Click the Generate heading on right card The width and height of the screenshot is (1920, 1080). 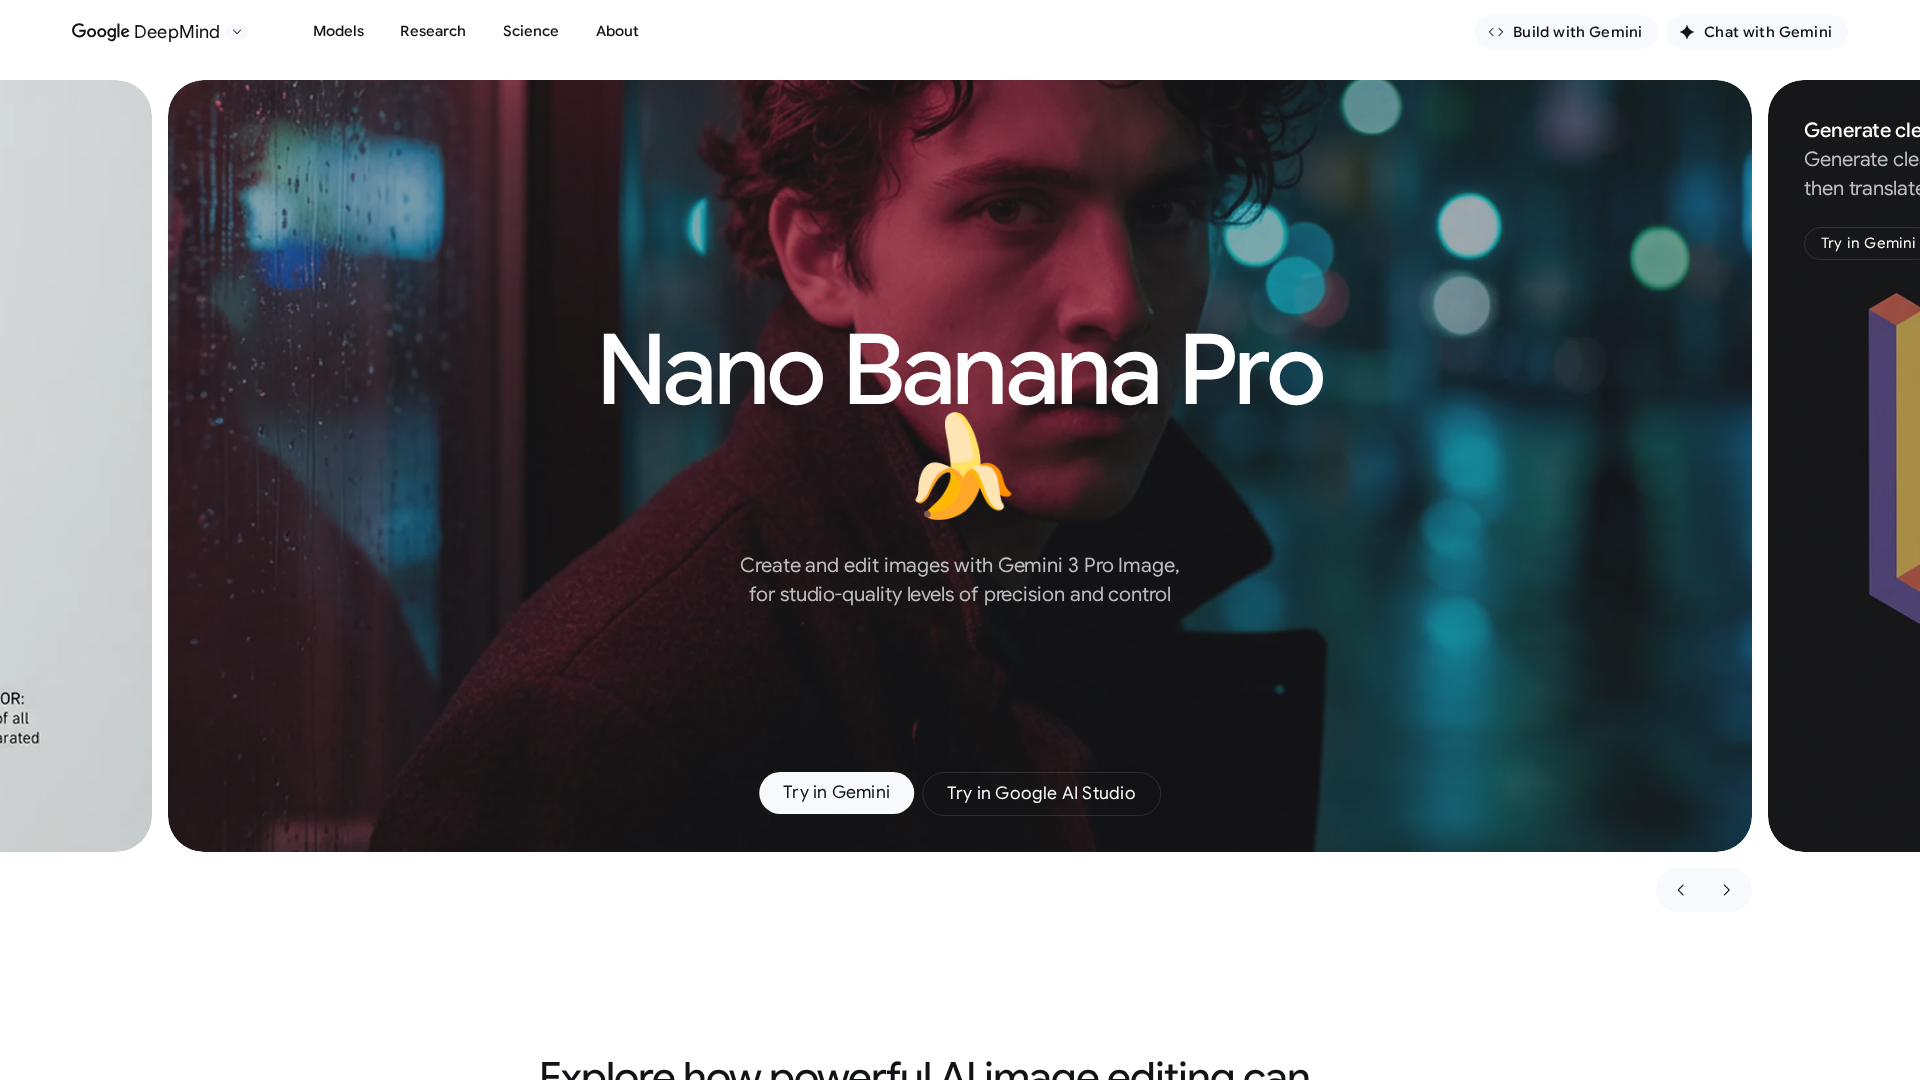pyautogui.click(x=1862, y=130)
